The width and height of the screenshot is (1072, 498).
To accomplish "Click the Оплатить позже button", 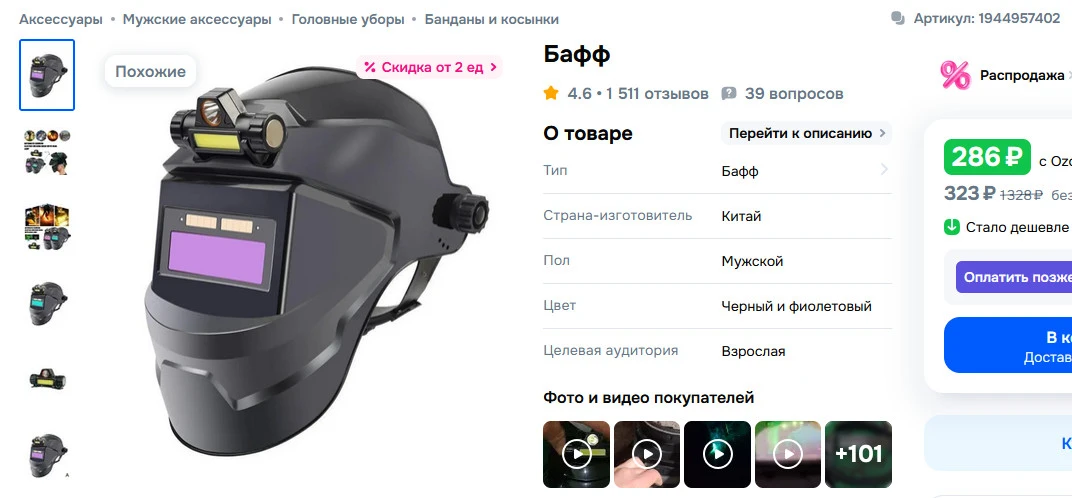I will click(x=1014, y=277).
